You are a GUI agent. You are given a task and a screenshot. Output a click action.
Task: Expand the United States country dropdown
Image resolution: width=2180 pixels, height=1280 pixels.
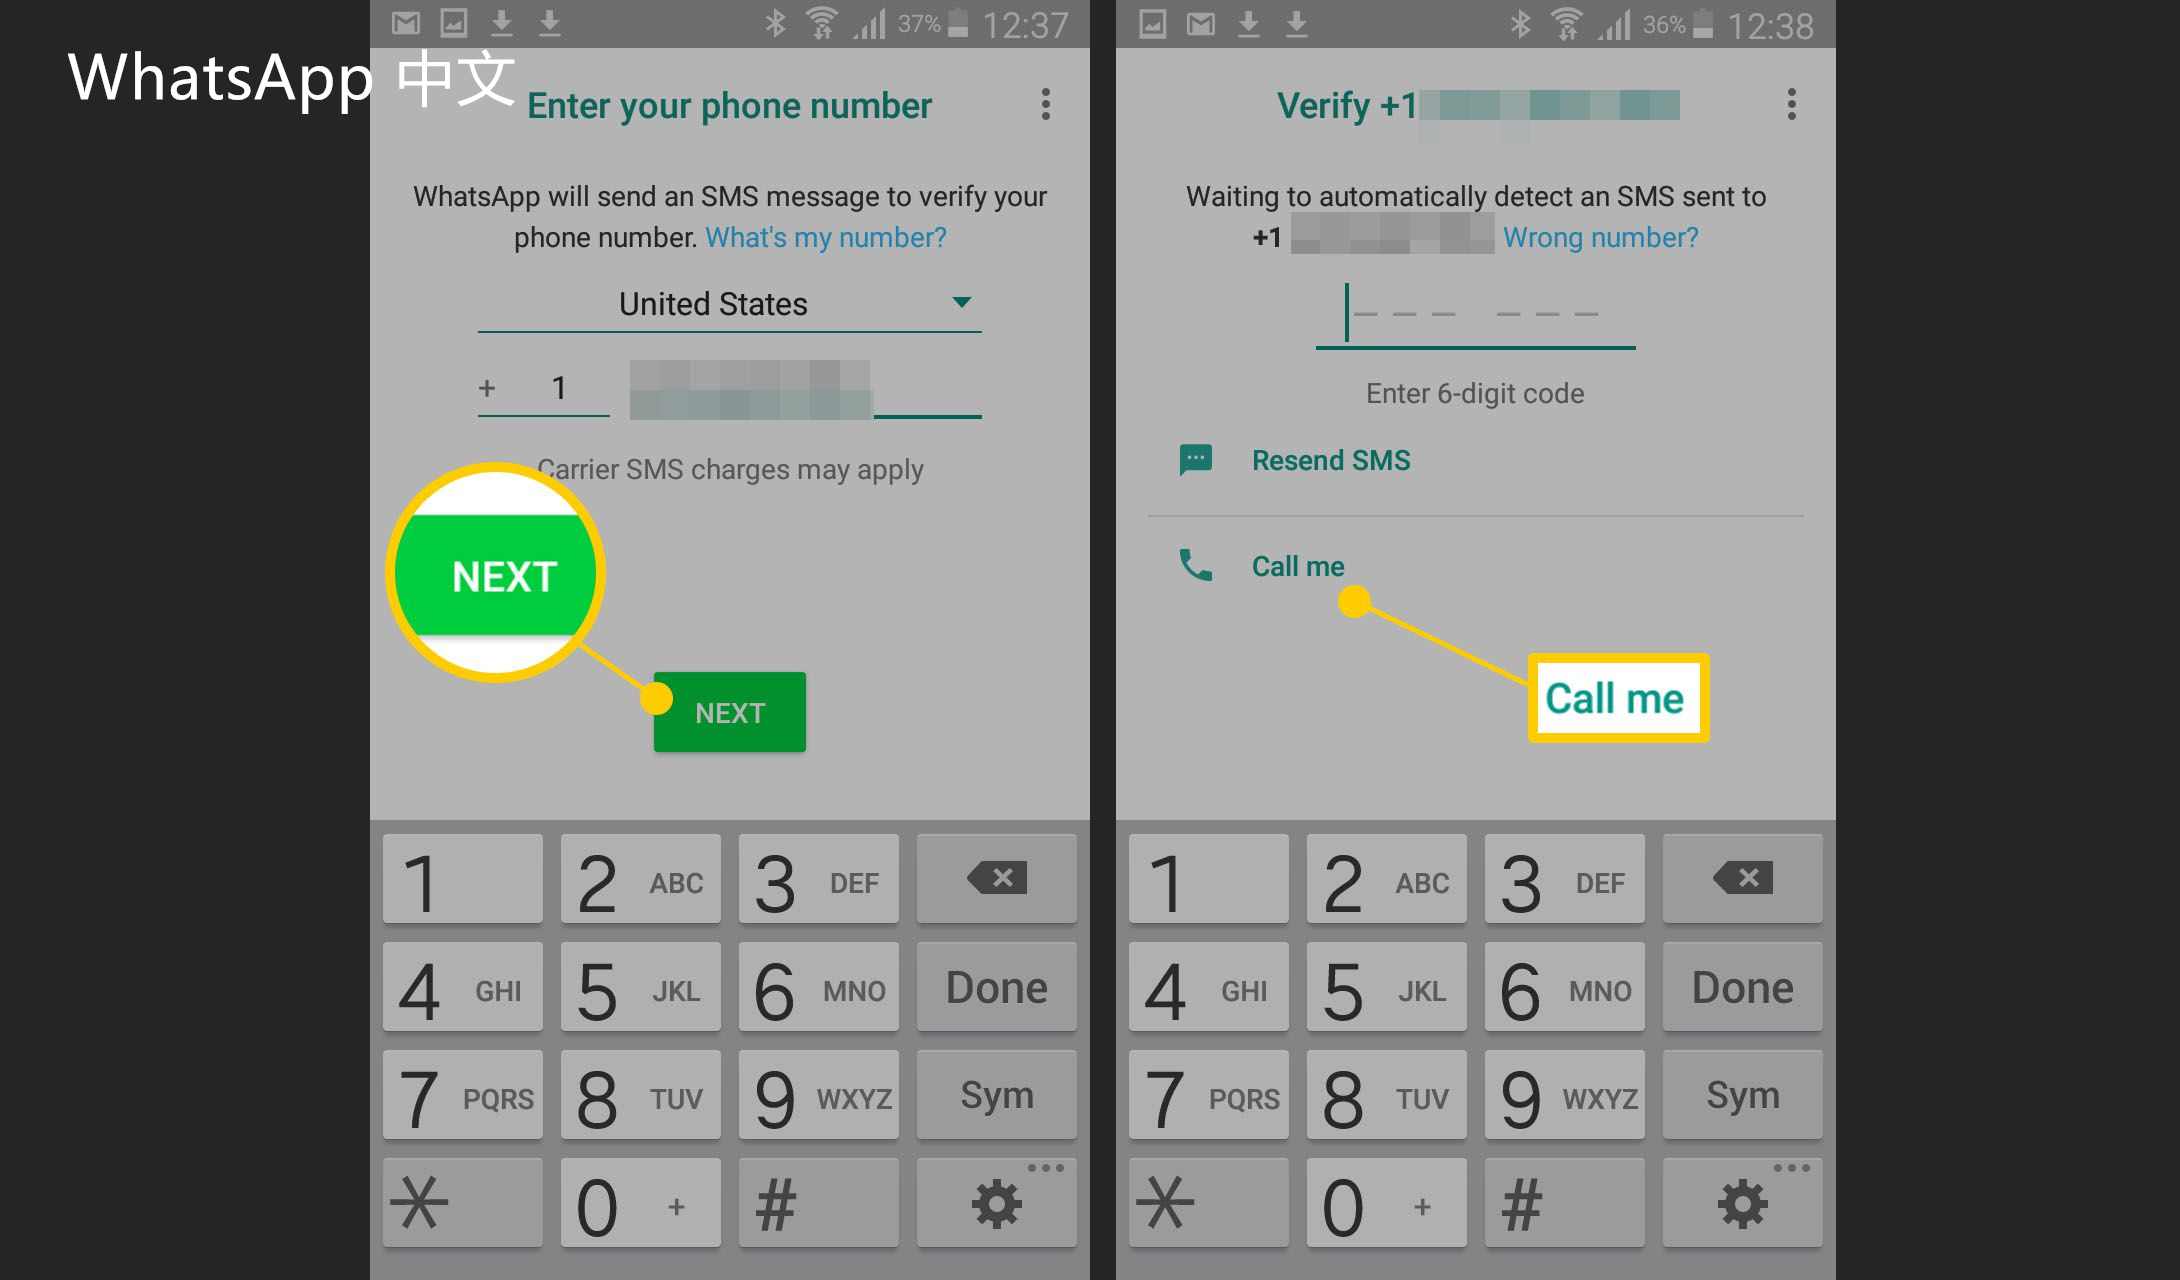pos(730,302)
